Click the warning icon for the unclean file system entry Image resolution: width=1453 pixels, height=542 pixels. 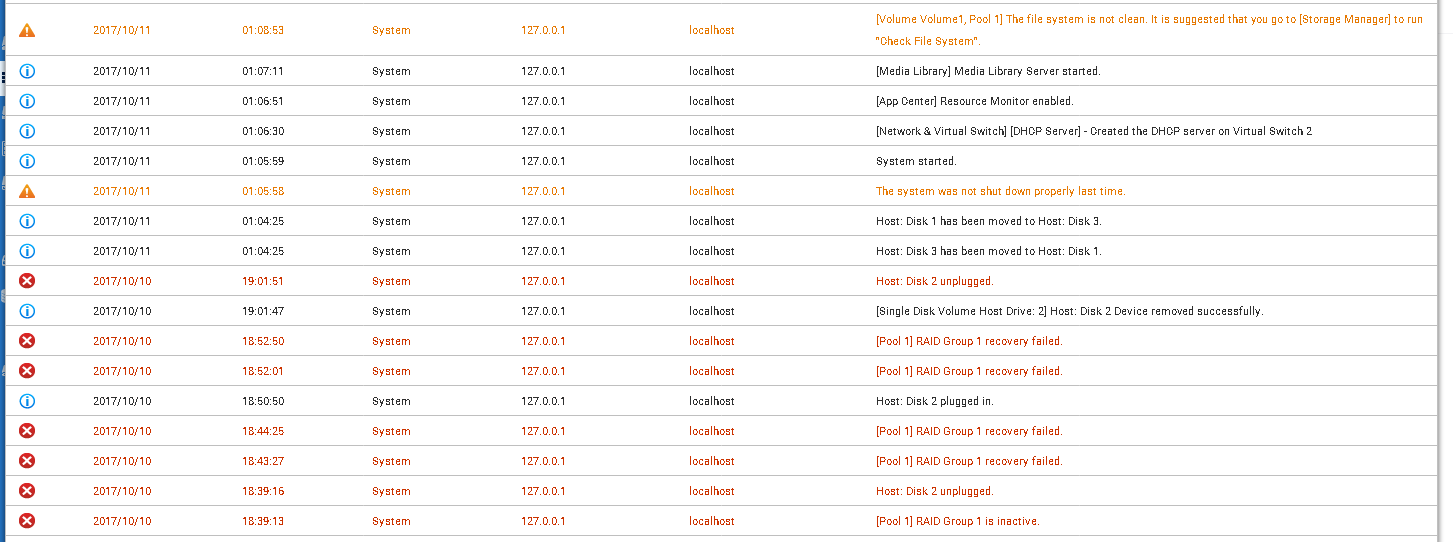click(x=27, y=31)
